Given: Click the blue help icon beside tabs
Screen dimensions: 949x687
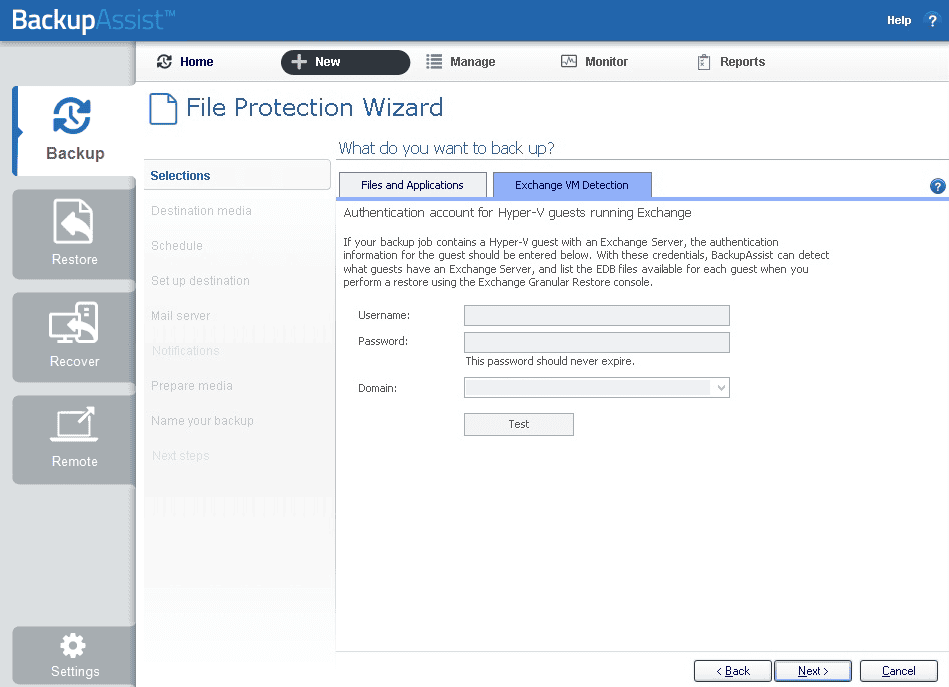Looking at the screenshot, I should click(937, 186).
